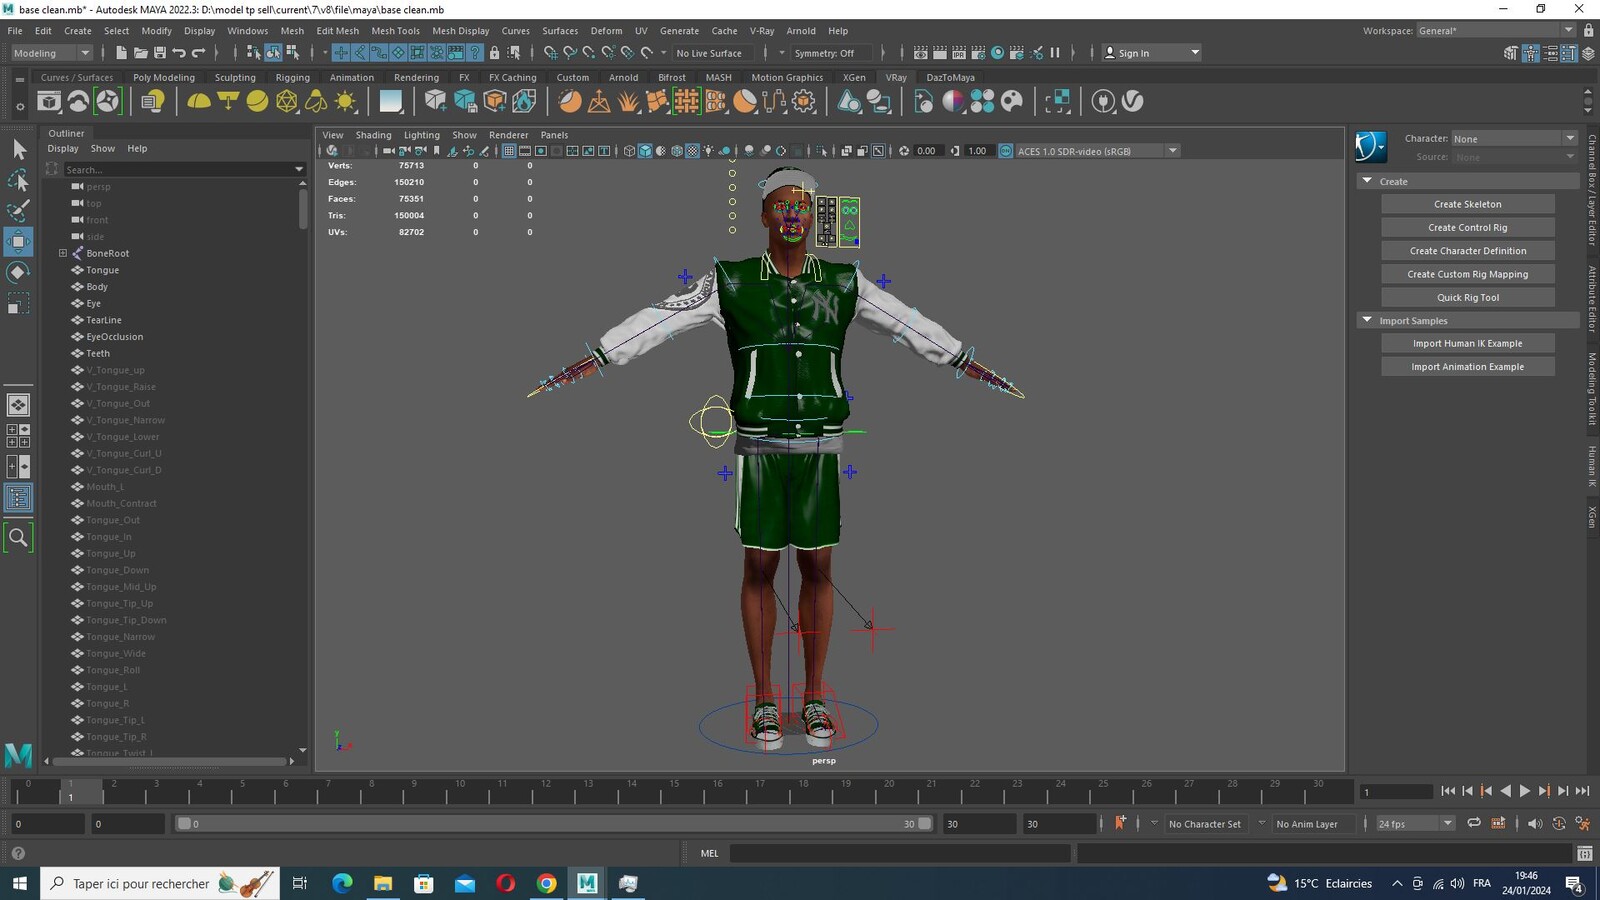This screenshot has height=900, width=1600.
Task: Switch to the DazToMaya shelf tab
Action: [x=950, y=77]
